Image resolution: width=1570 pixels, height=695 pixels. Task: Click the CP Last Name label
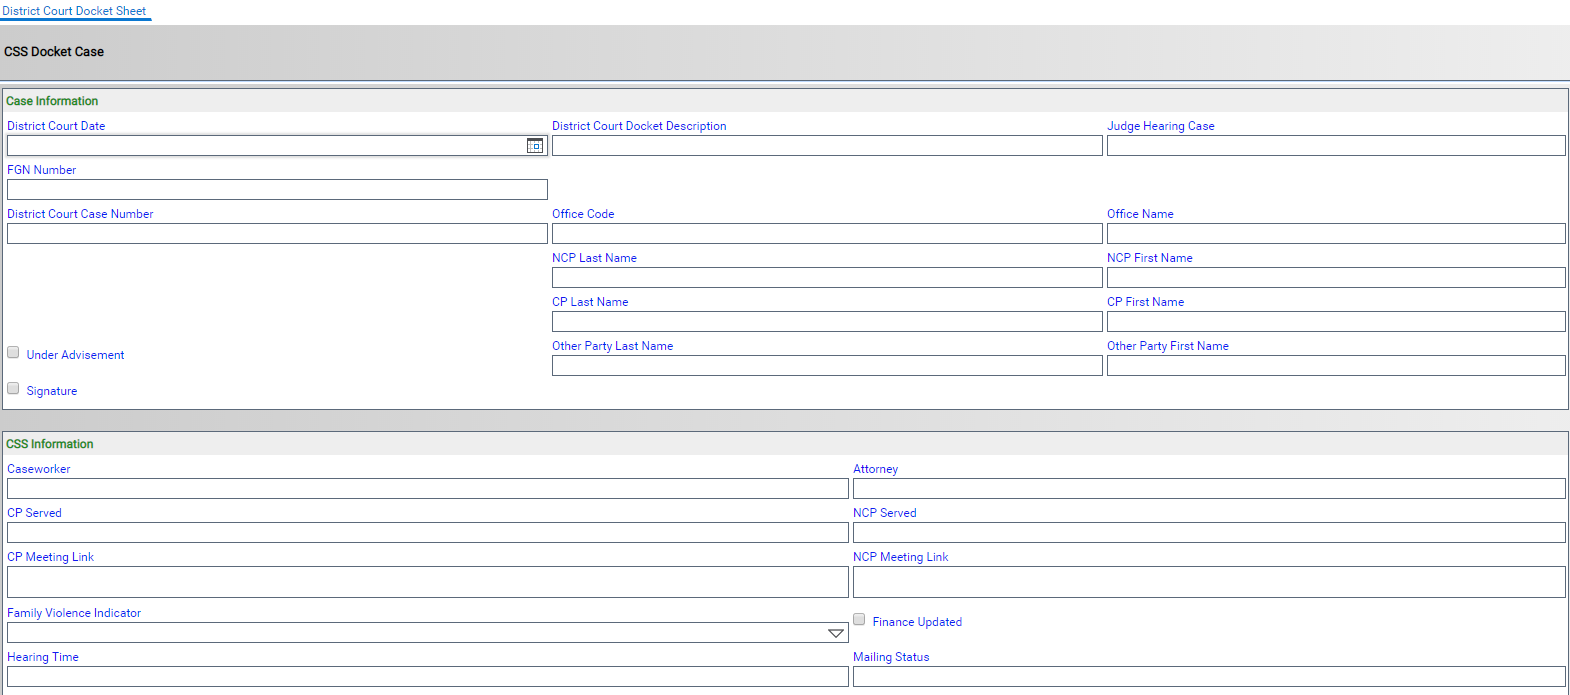point(590,302)
